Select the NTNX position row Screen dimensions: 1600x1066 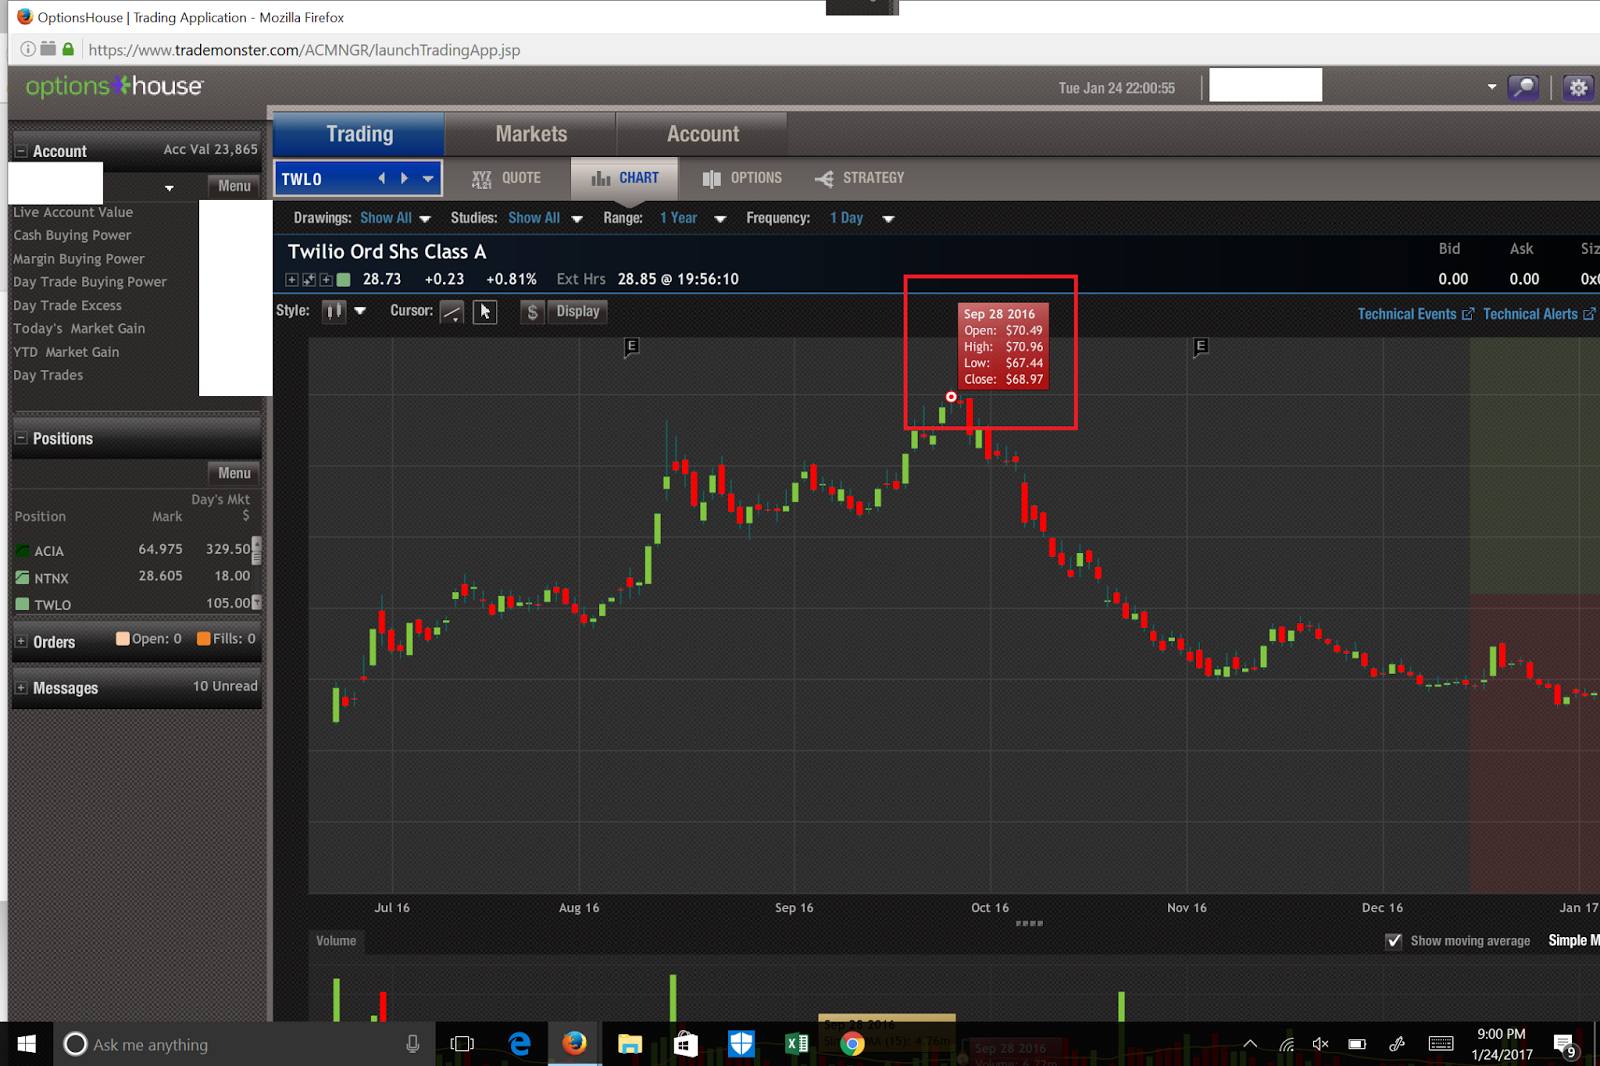click(132, 577)
